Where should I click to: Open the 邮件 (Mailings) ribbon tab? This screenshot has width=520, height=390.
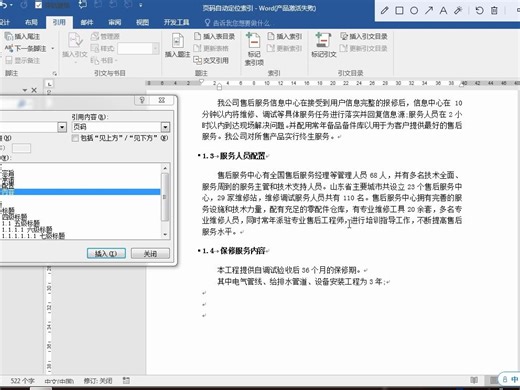tap(87, 22)
